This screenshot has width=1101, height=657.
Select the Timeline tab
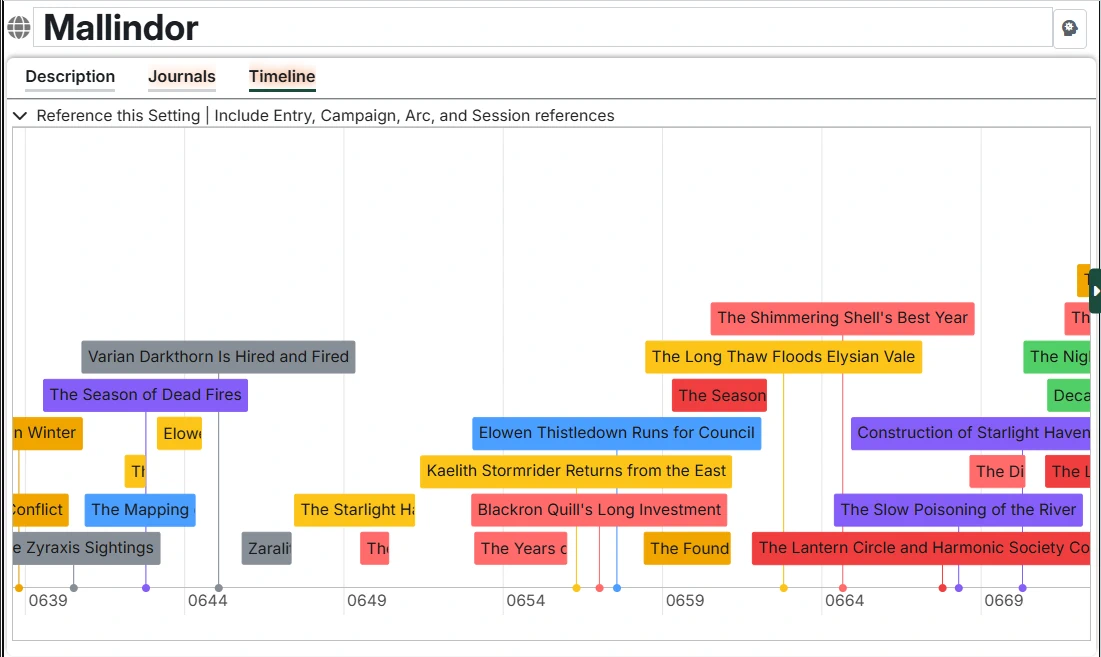[281, 77]
